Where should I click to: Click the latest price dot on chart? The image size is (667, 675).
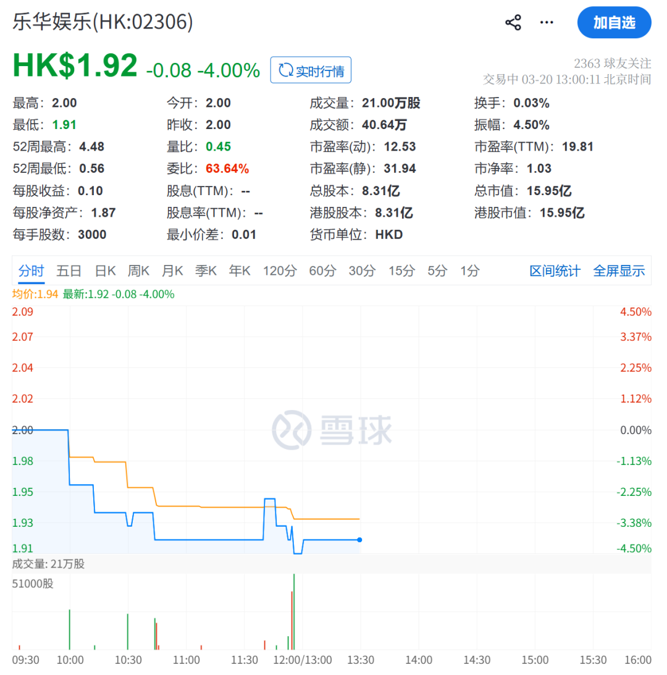click(x=359, y=540)
